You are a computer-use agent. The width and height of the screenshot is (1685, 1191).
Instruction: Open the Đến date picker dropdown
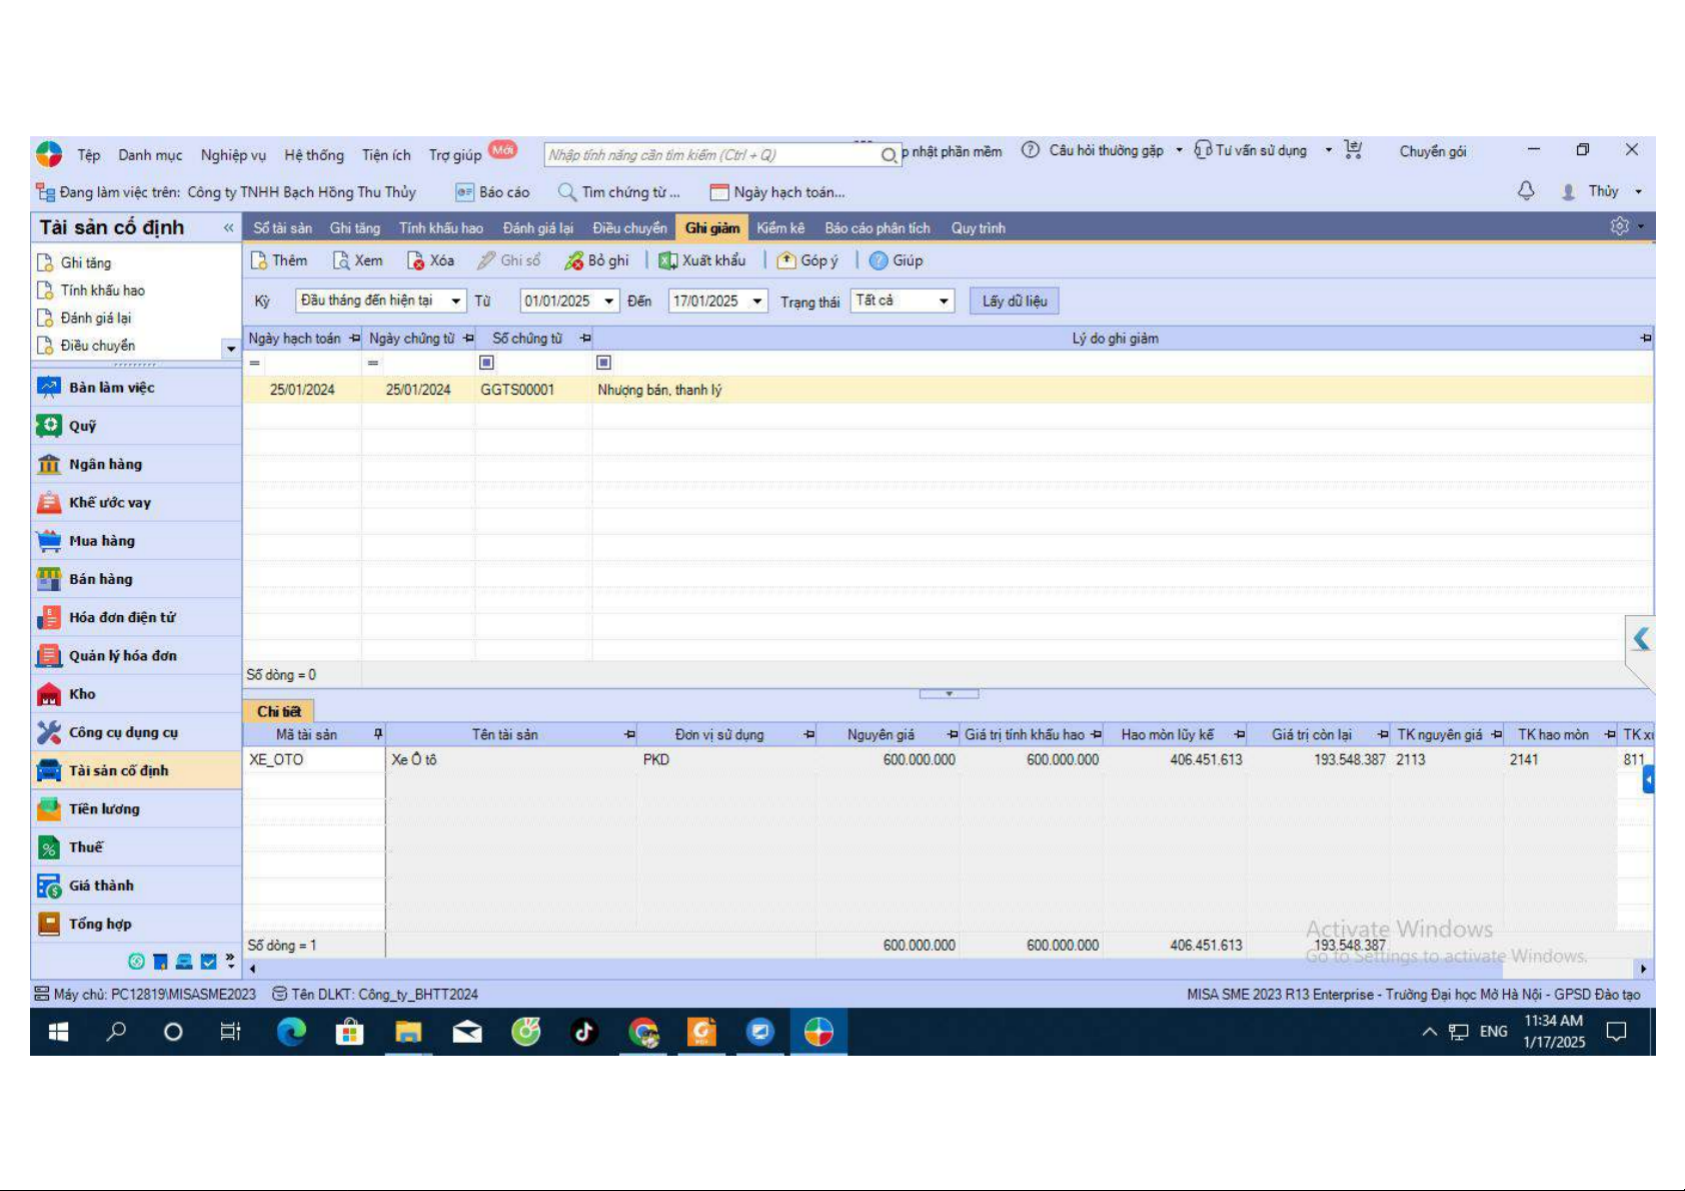tap(758, 301)
